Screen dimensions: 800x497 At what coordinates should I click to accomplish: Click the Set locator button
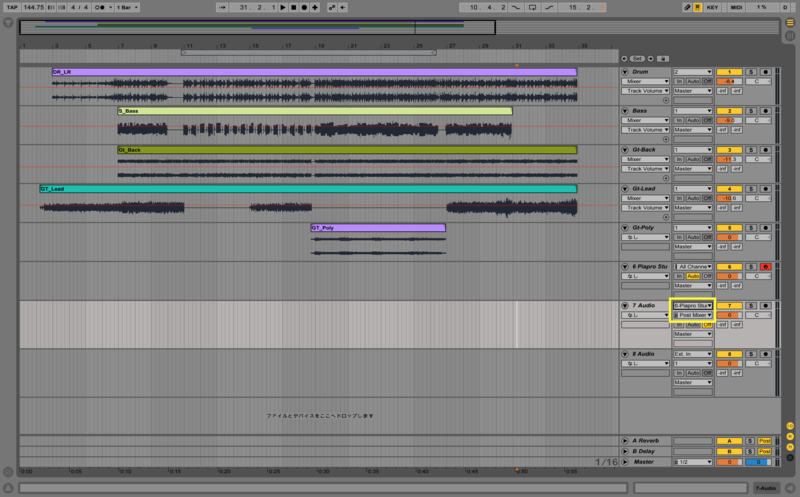tap(637, 59)
